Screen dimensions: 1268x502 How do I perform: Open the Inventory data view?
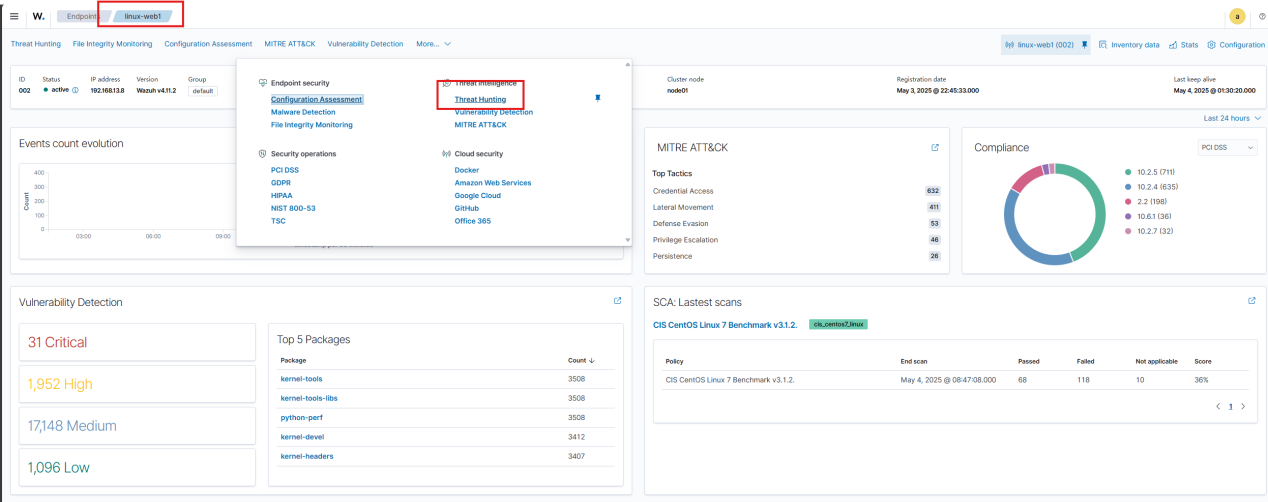pyautogui.click(x=1129, y=45)
